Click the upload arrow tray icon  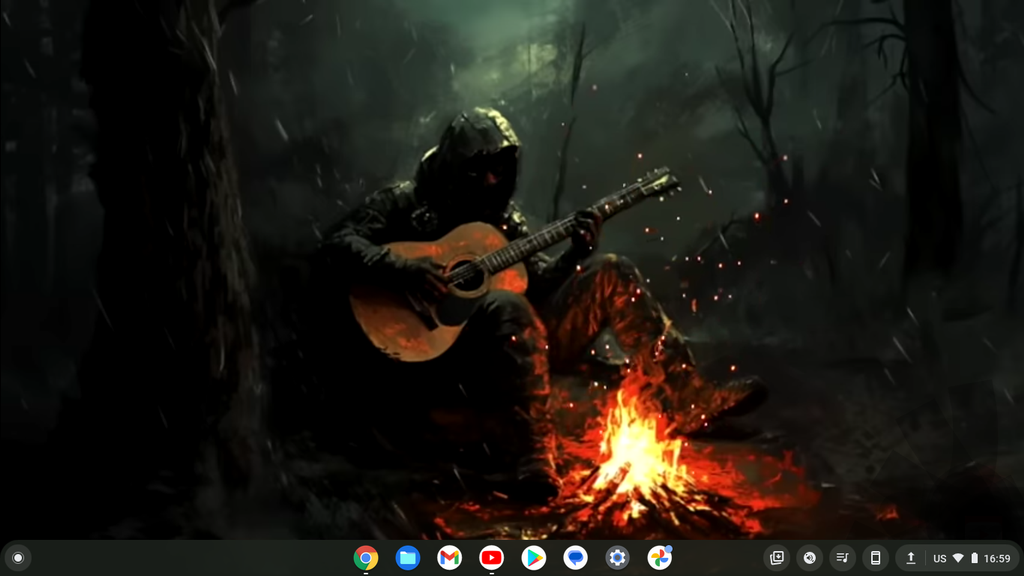[x=910, y=558]
